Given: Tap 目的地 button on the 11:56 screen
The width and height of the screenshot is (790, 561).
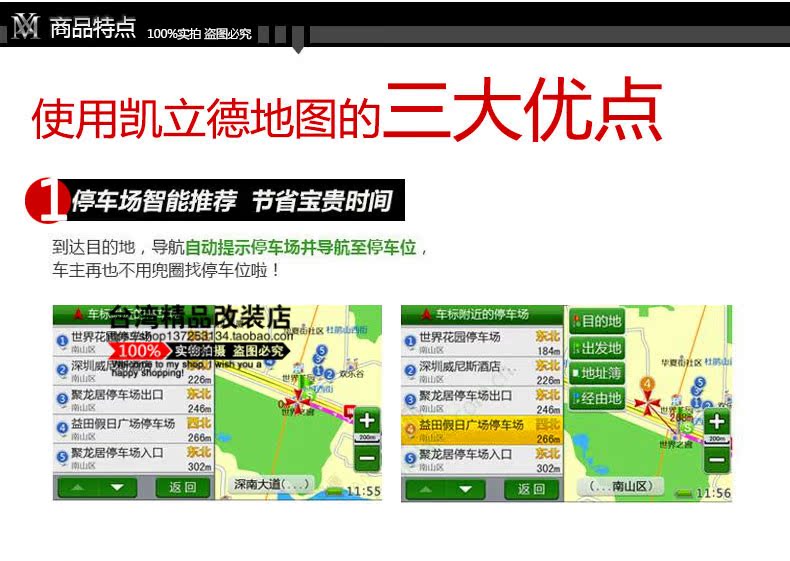Looking at the screenshot, I should pyautogui.click(x=597, y=321).
